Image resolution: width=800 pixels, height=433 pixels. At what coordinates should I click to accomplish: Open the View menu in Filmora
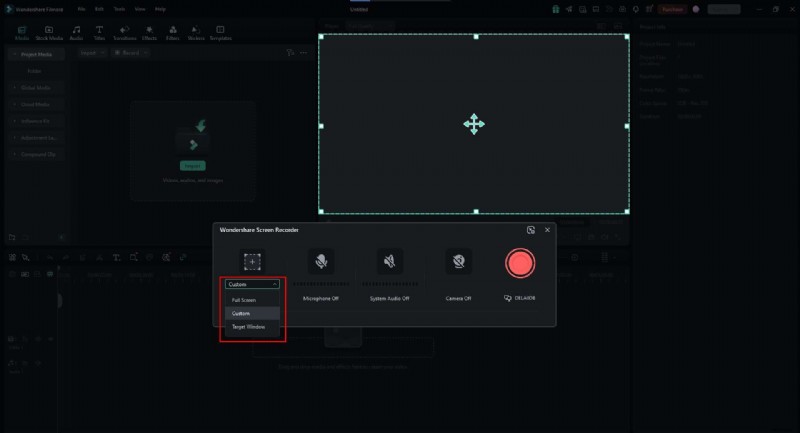pos(140,9)
